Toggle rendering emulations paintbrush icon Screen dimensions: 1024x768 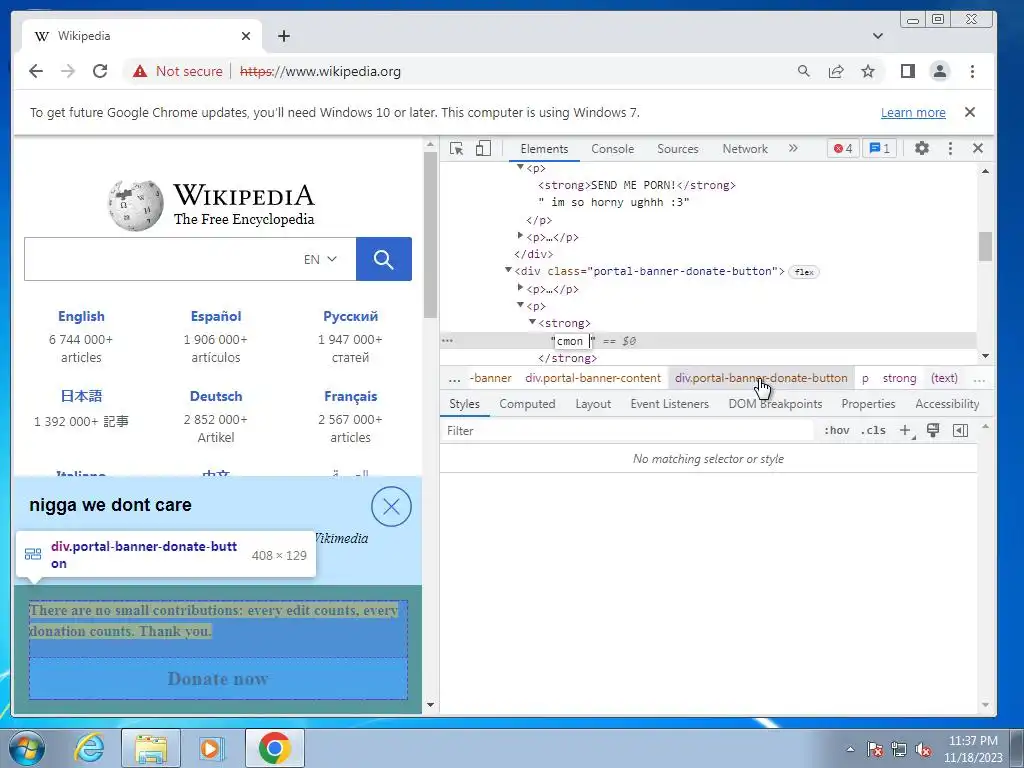933,430
